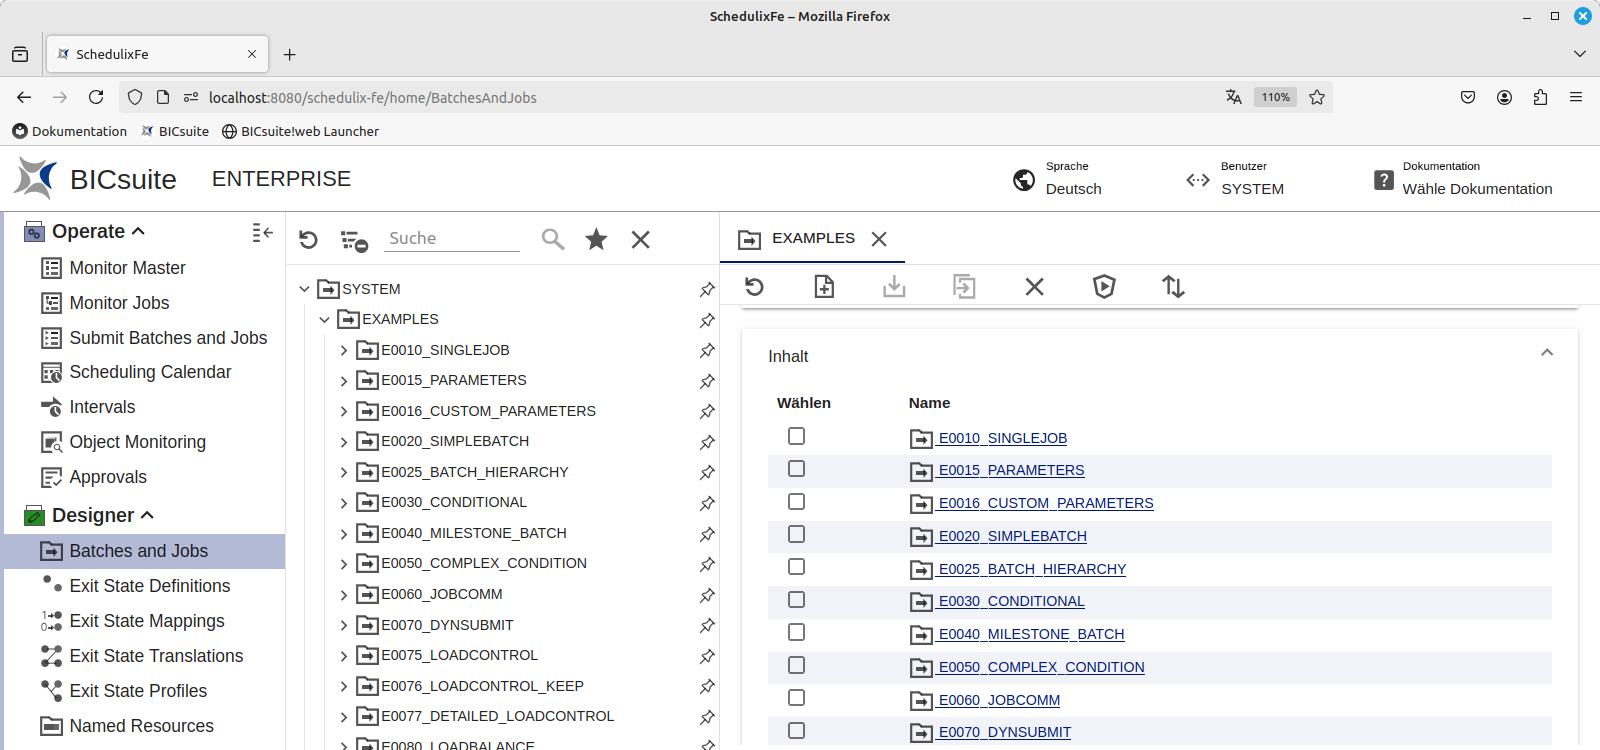Pin E0020_SIMPLEBATCH in the tree
Viewport: 1600px width, 750px height.
click(x=707, y=442)
